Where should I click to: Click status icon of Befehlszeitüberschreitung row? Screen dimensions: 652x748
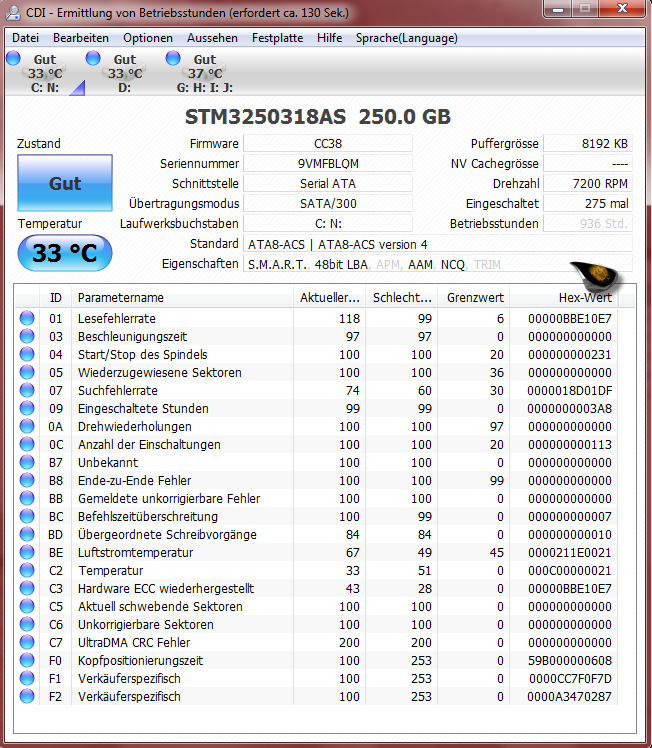pos(27,516)
